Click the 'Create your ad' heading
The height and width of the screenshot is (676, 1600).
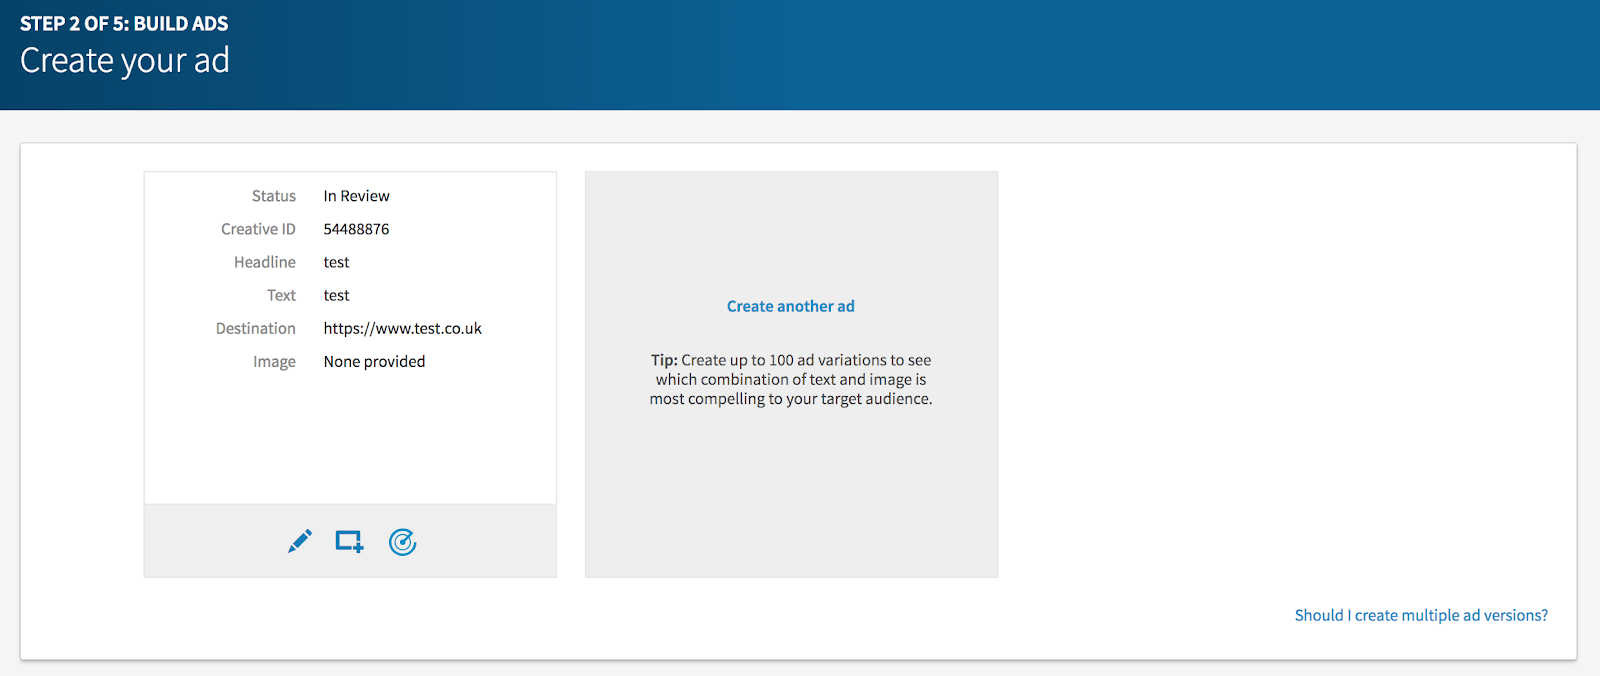125,61
